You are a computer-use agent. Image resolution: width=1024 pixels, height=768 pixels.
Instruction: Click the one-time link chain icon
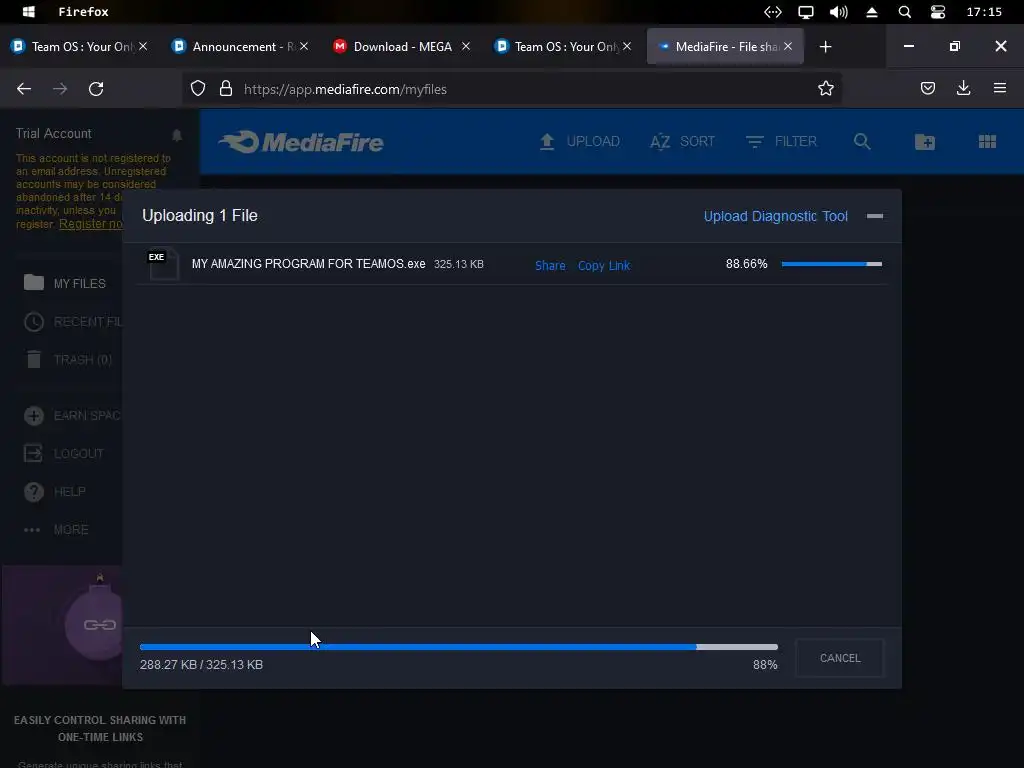(99, 625)
